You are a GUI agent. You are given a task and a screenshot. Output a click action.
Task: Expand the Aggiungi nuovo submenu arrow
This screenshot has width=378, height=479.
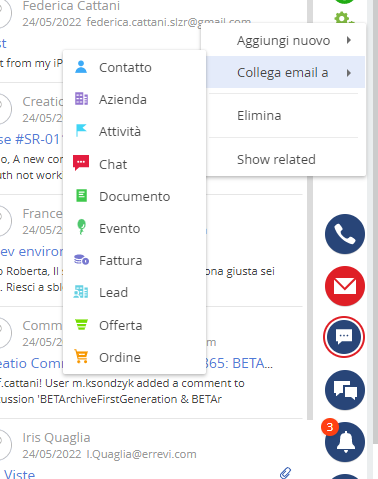pyautogui.click(x=349, y=40)
